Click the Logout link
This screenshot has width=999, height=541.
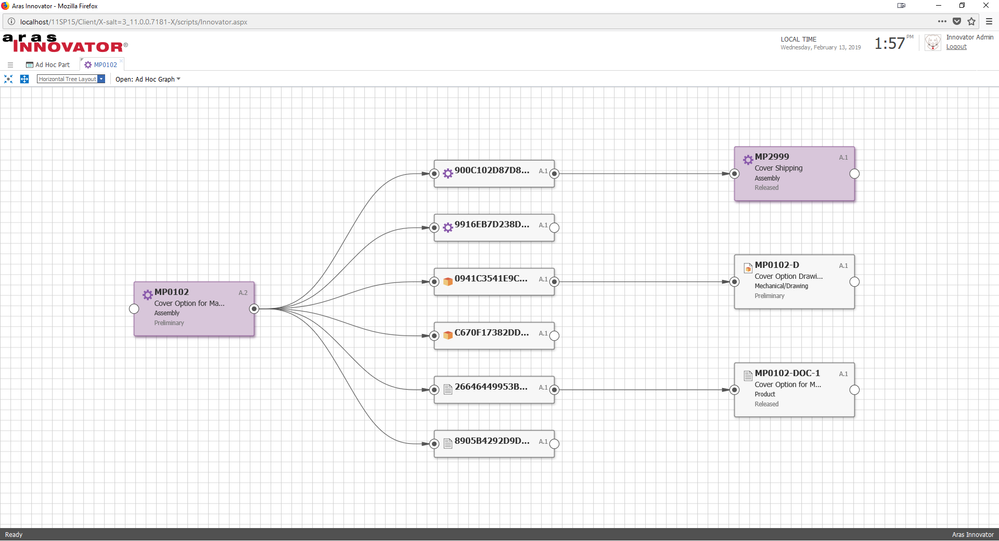(956, 47)
